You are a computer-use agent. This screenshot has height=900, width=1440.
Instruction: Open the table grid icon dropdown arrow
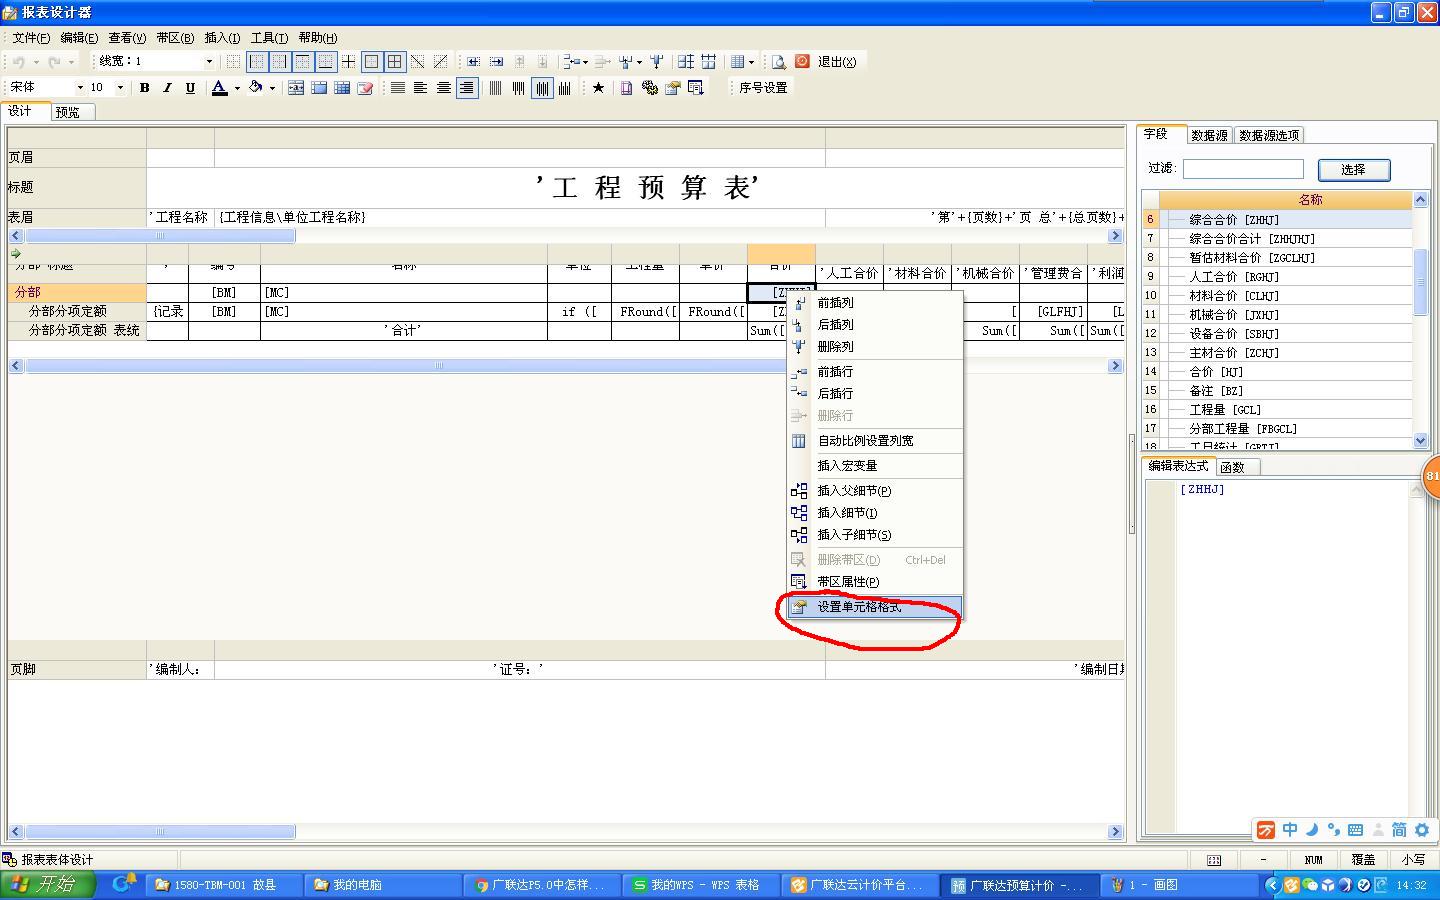(751, 61)
